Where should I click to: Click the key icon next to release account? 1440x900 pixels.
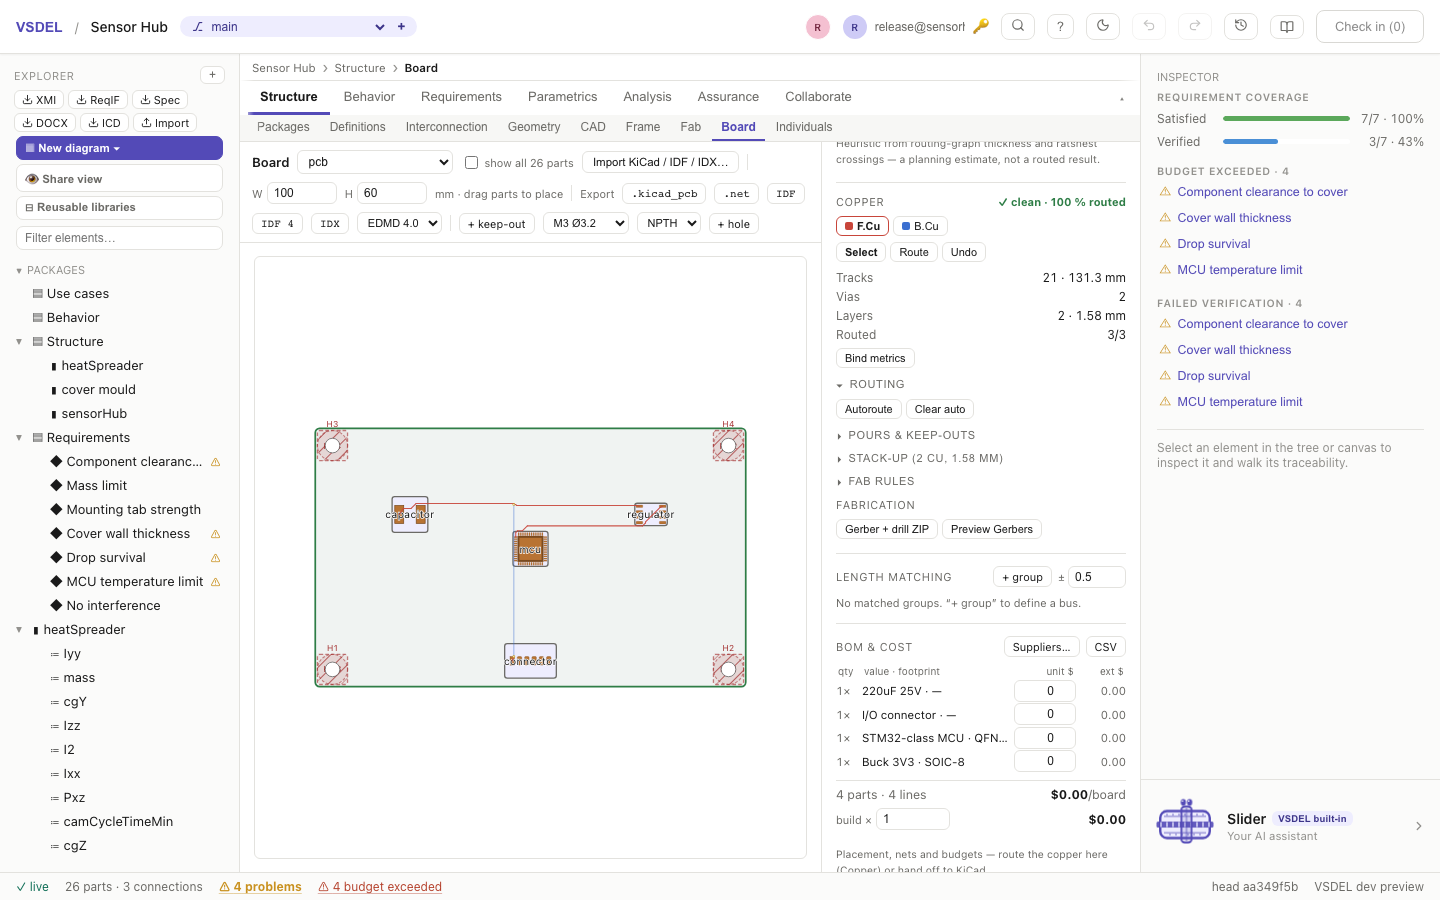(x=981, y=27)
